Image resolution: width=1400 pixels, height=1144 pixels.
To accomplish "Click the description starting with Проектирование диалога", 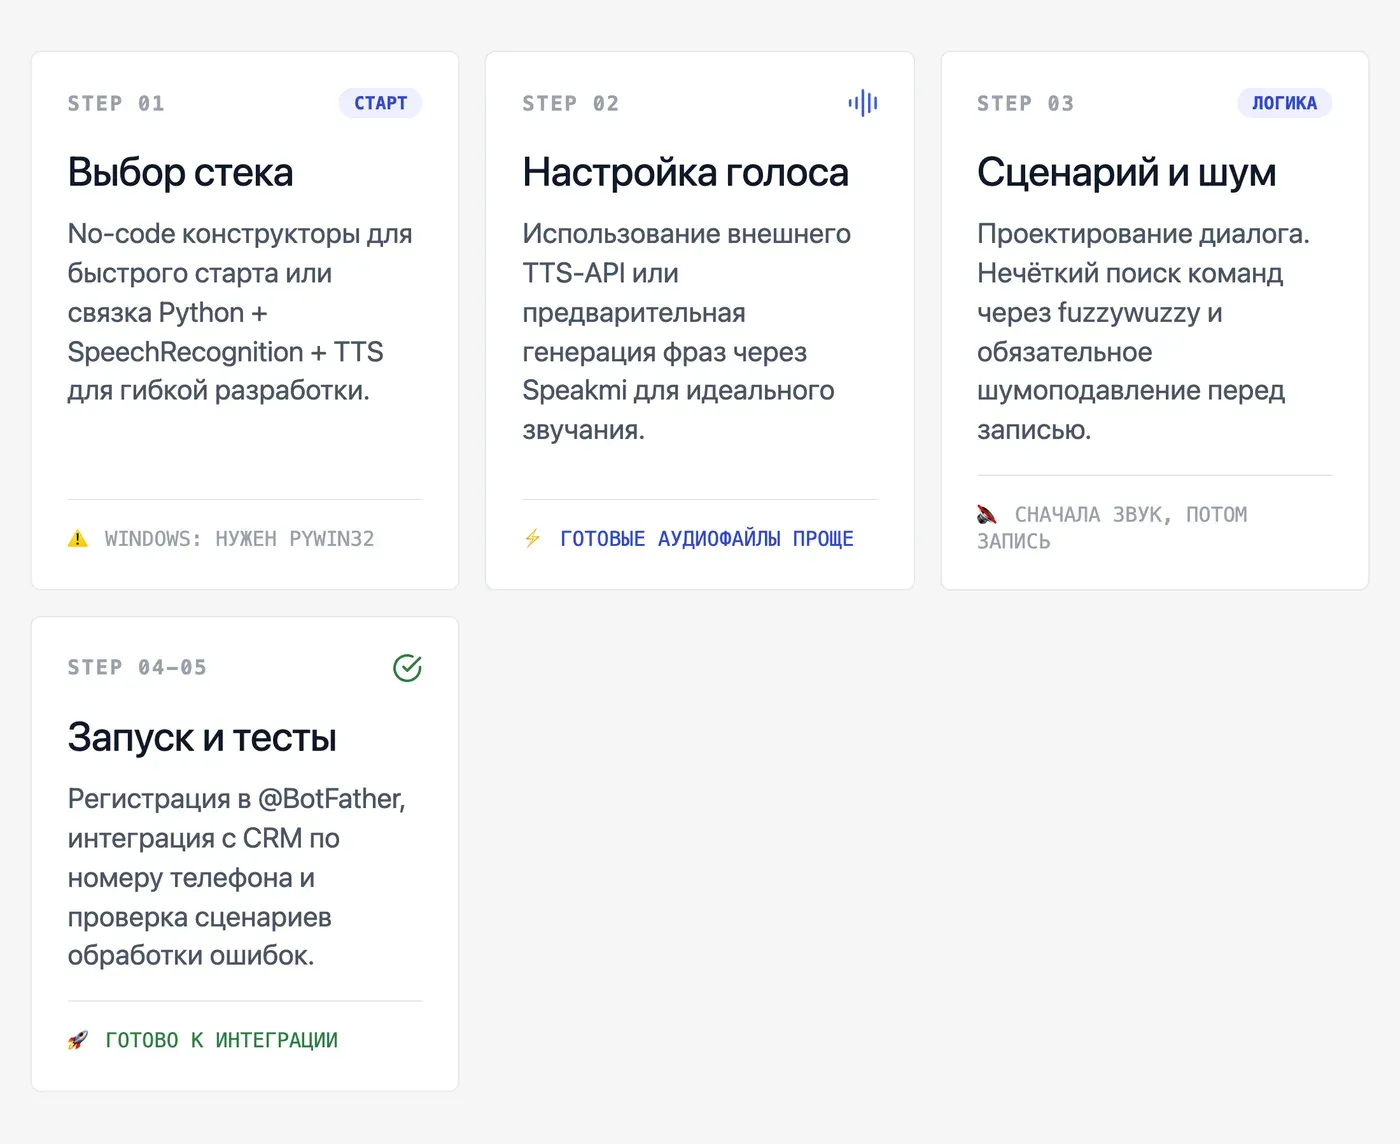I will tap(1143, 332).
